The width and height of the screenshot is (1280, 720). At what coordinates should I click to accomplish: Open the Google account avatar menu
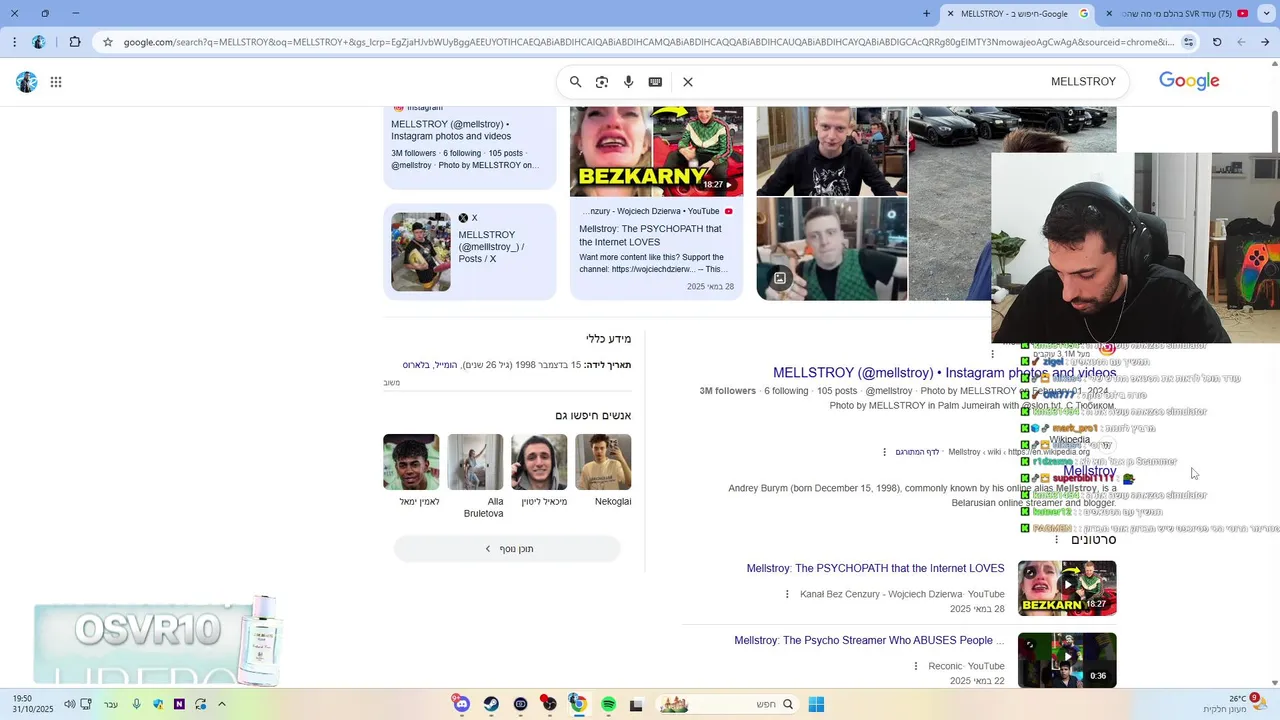[27, 82]
